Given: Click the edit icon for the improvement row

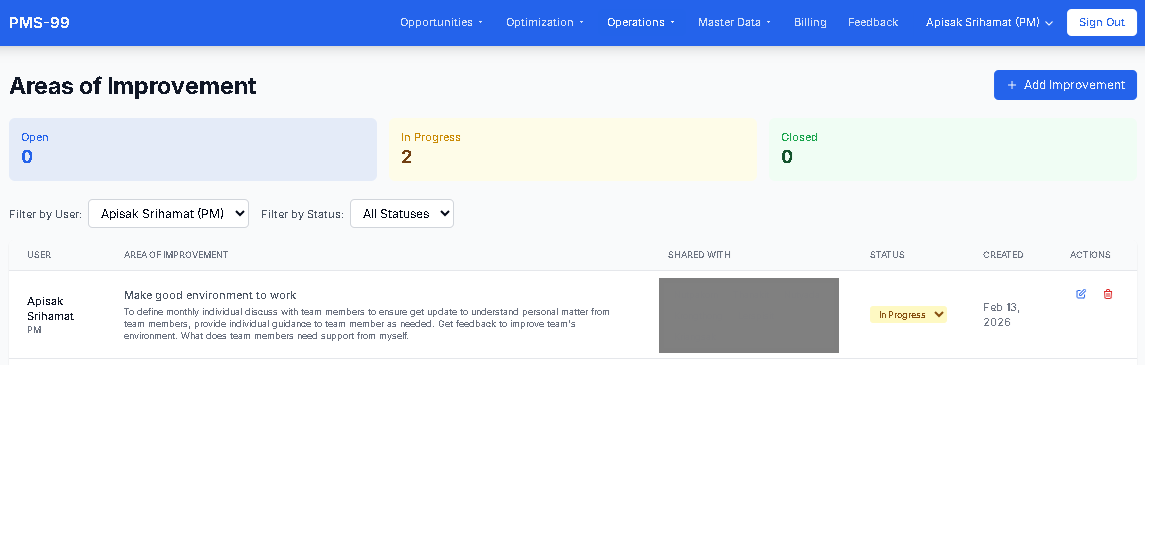Looking at the screenshot, I should (x=1081, y=294).
